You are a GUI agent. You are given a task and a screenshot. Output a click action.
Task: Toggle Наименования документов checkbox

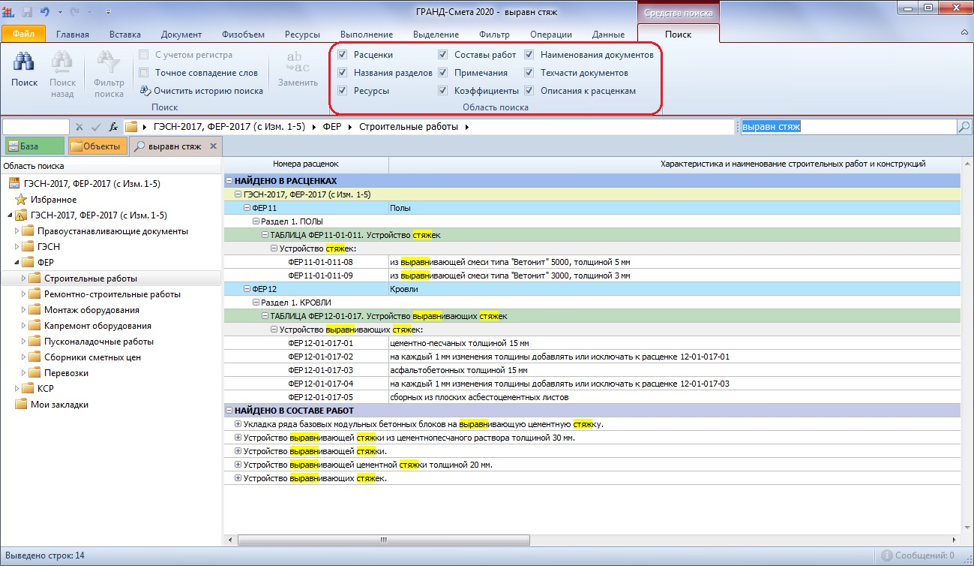(529, 55)
